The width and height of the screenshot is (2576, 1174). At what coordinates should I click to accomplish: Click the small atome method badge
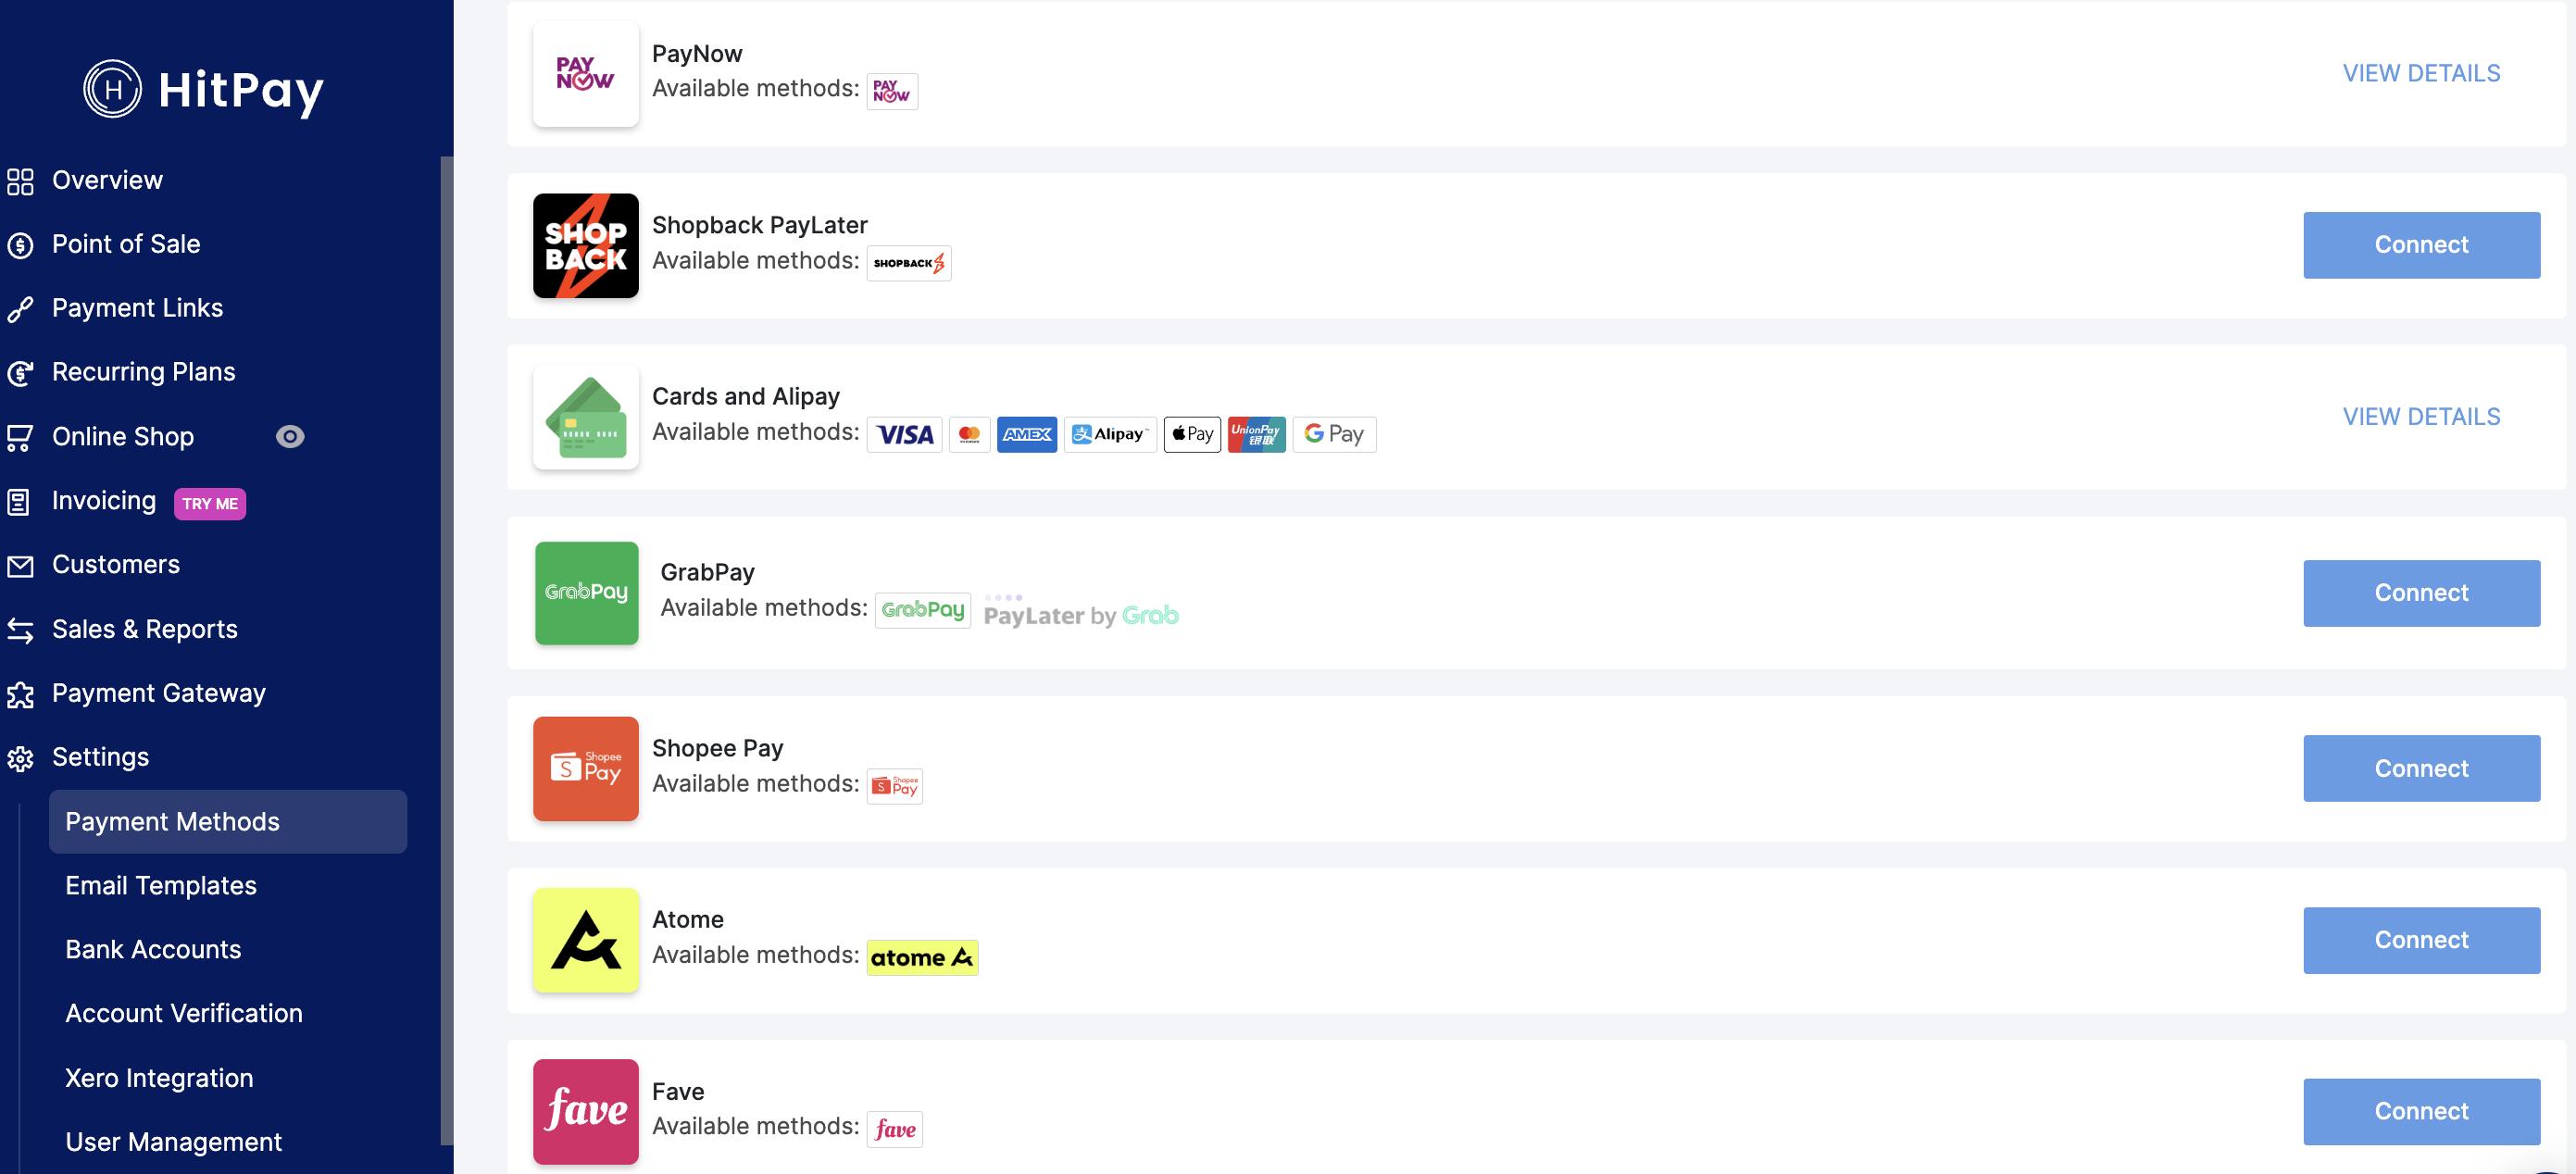[x=922, y=957]
